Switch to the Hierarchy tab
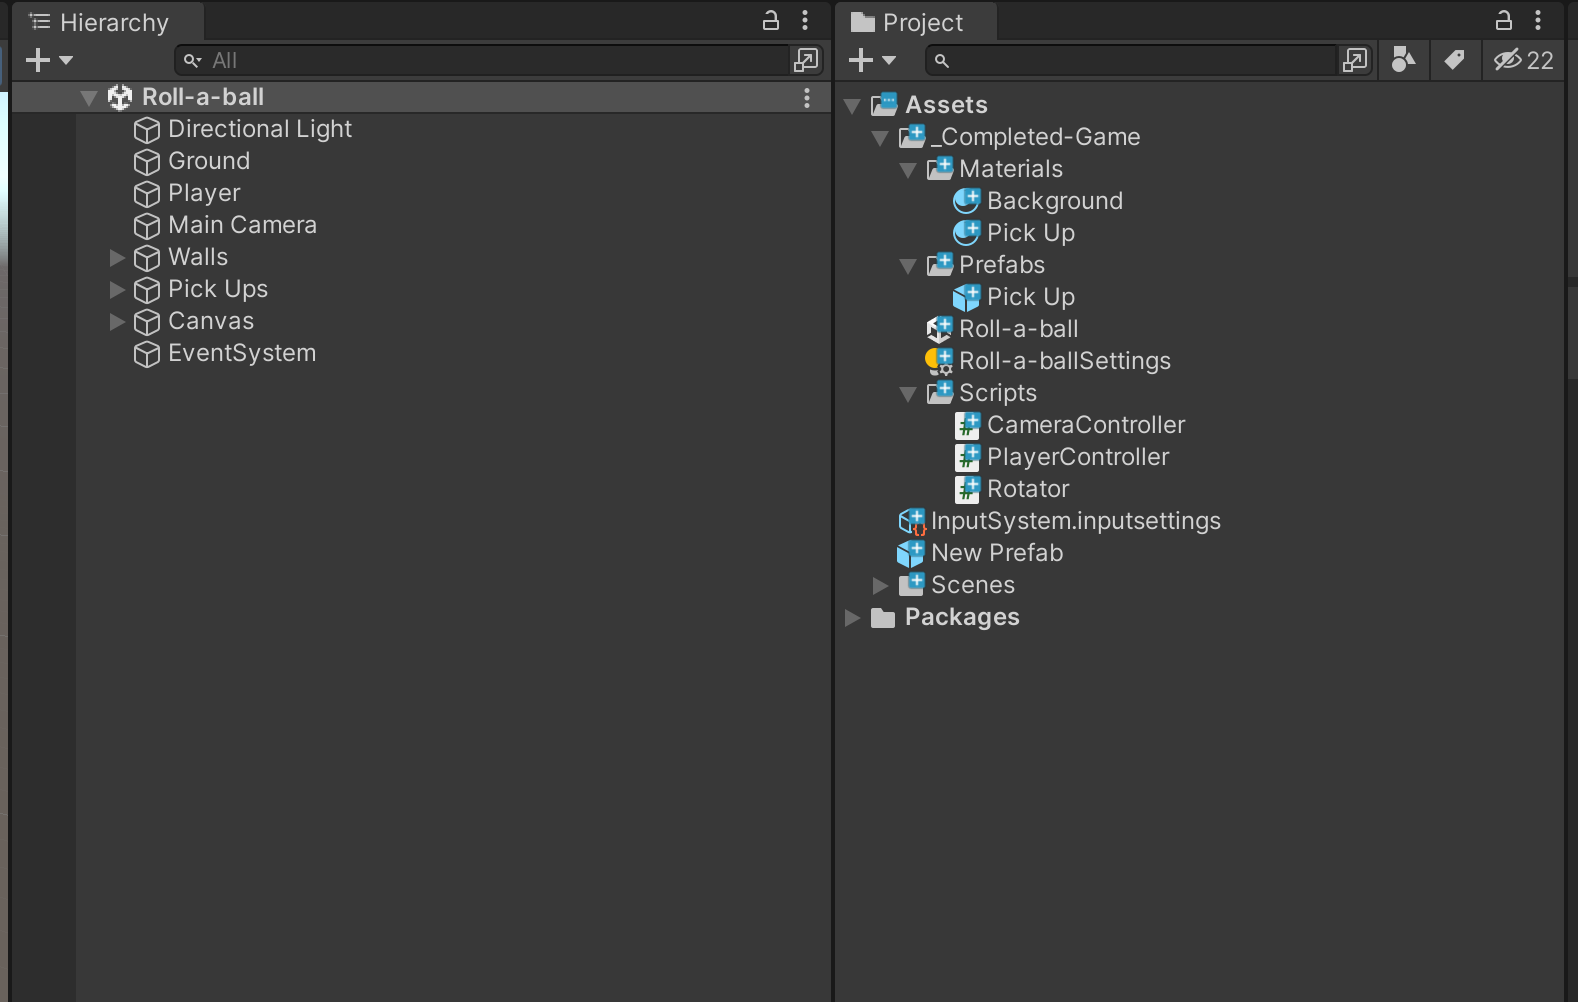1578x1002 pixels. click(x=100, y=22)
